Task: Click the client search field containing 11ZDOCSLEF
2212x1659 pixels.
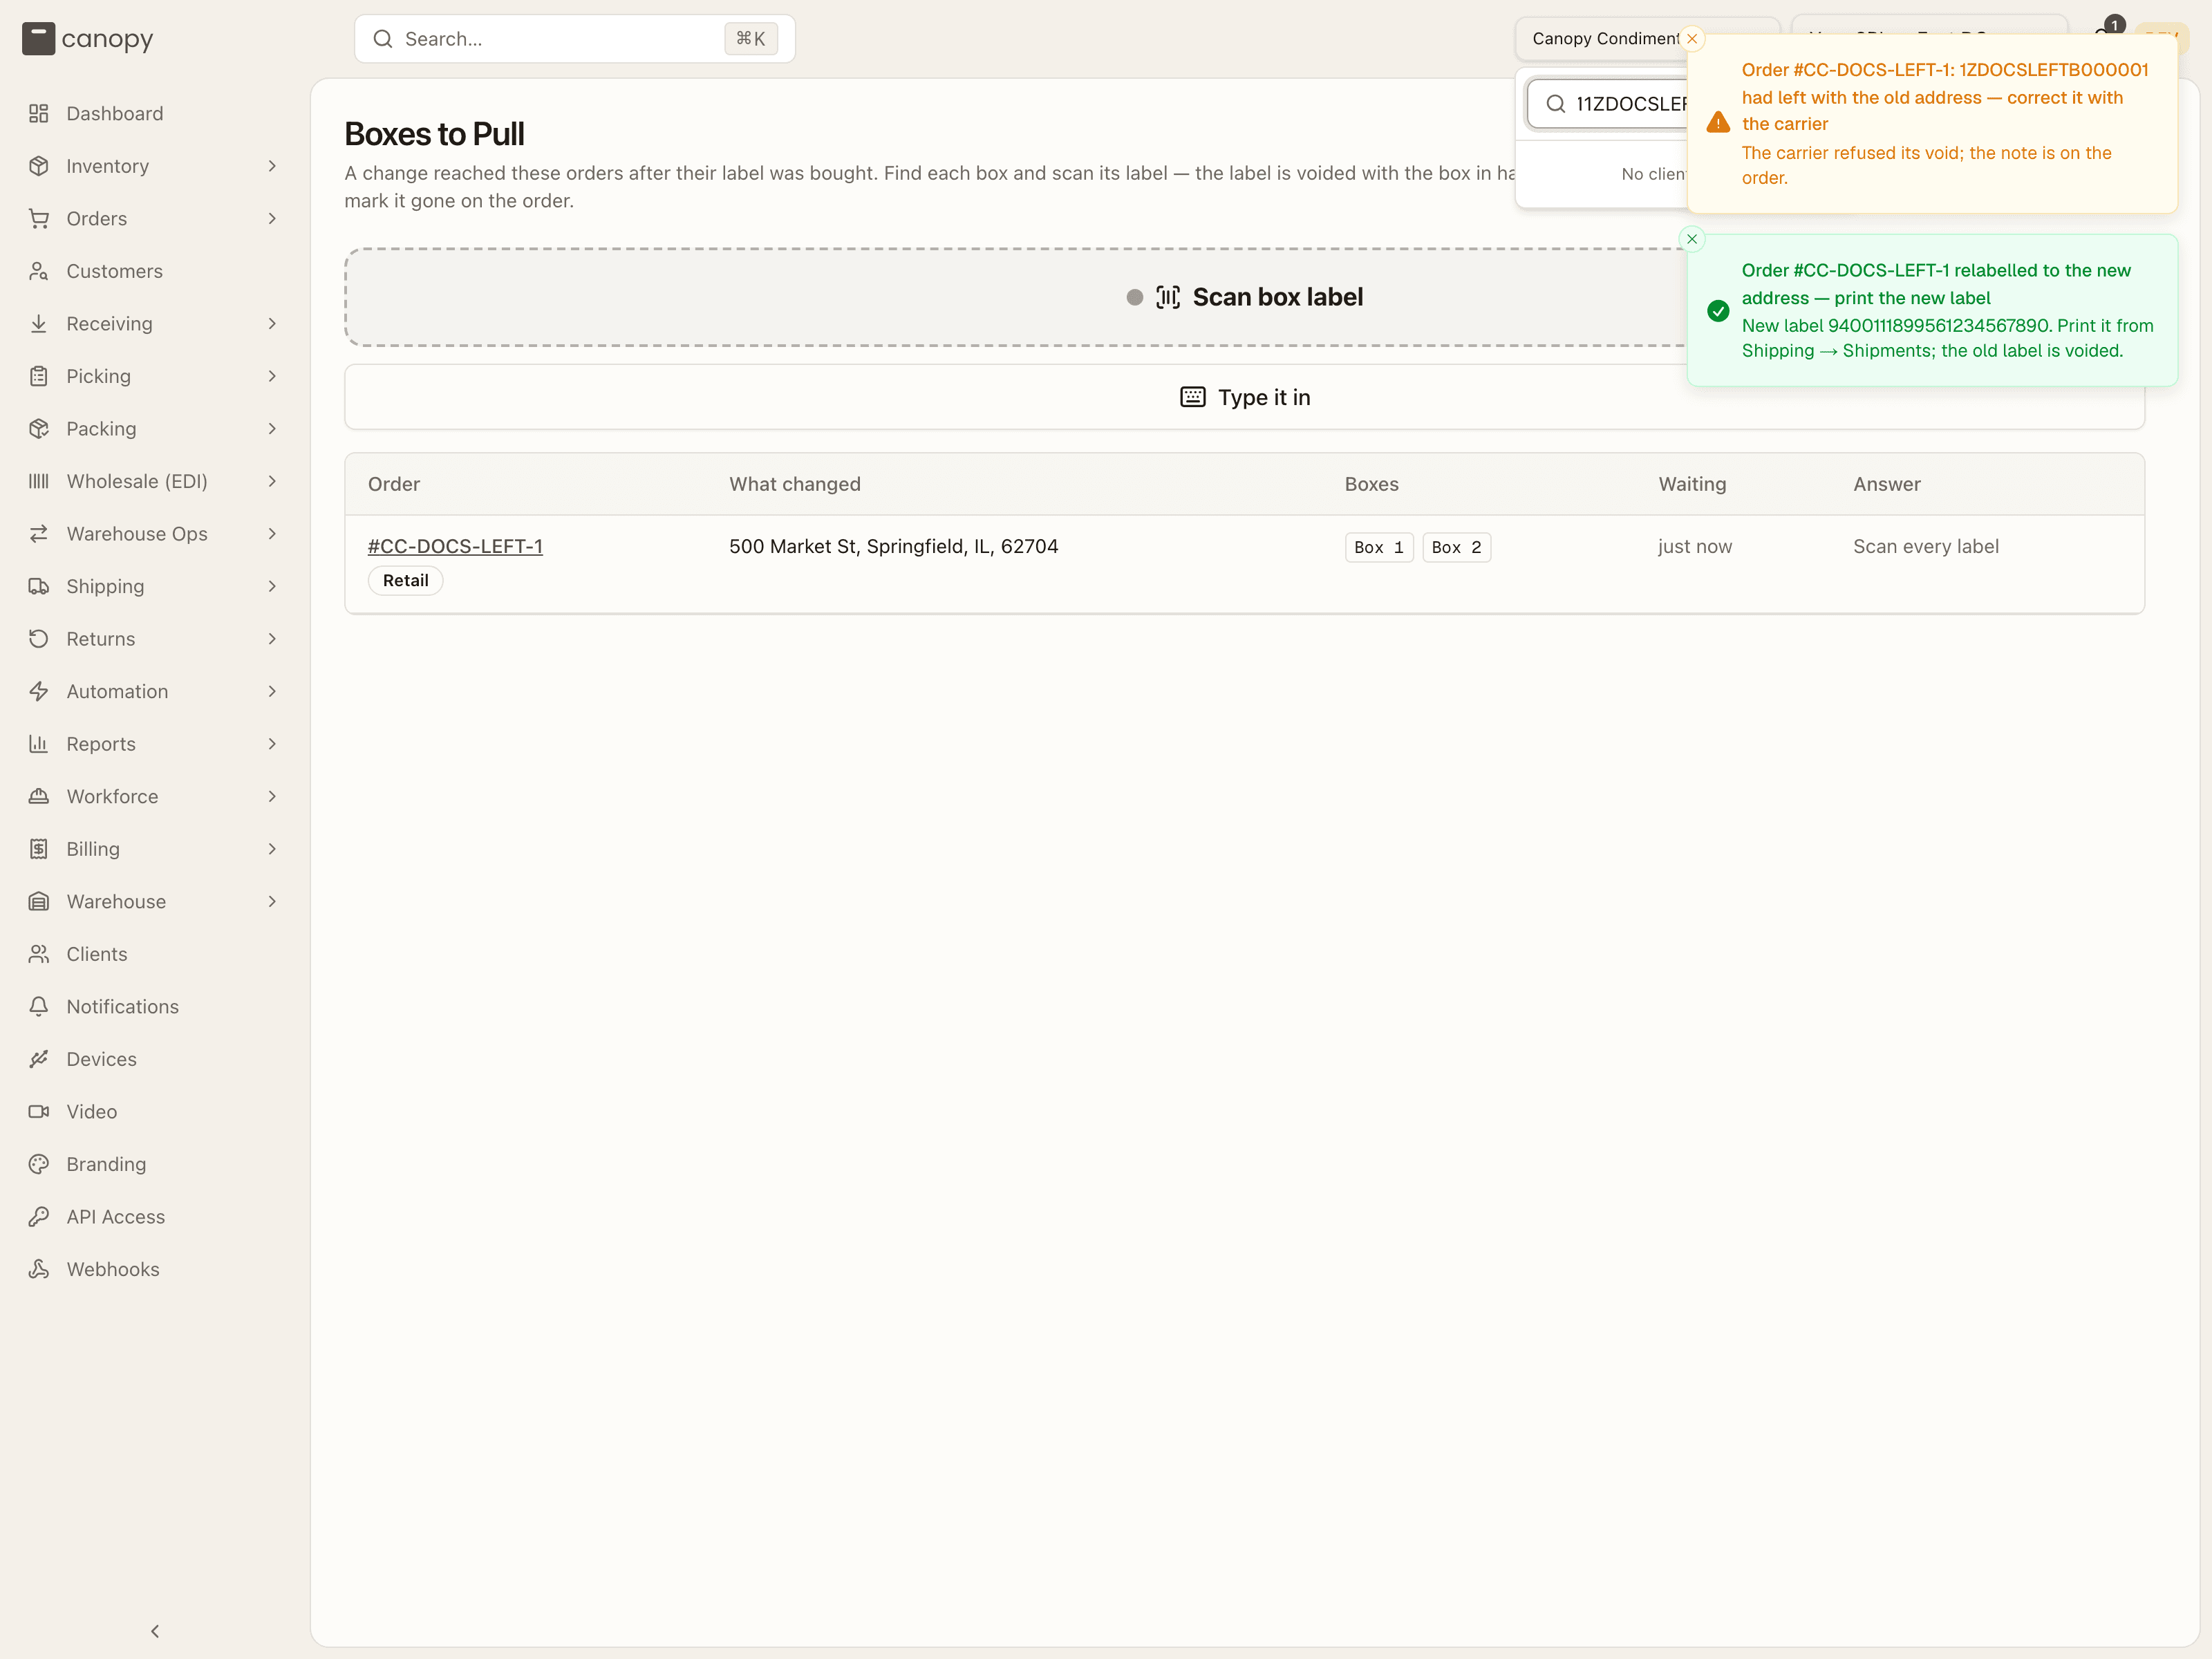Action: (x=1607, y=104)
